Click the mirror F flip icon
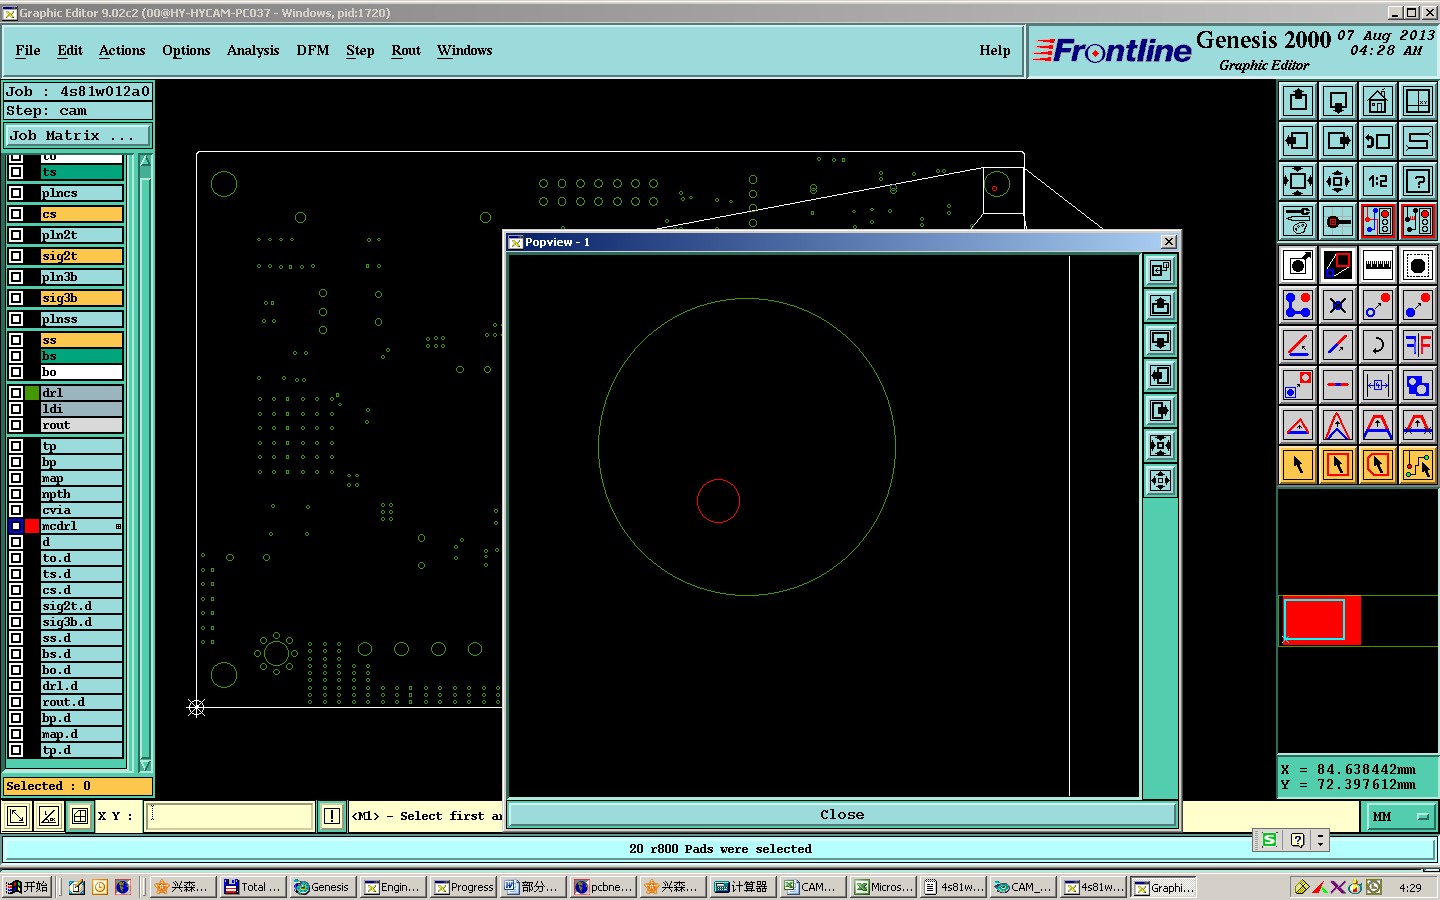This screenshot has width=1440, height=900. coord(1418,345)
